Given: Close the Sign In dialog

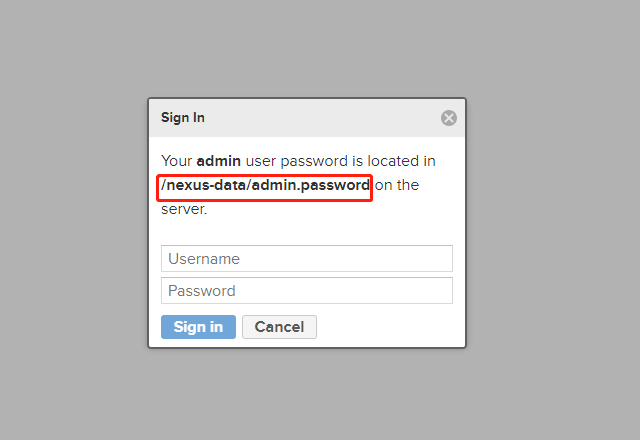Looking at the screenshot, I should pos(449,118).
